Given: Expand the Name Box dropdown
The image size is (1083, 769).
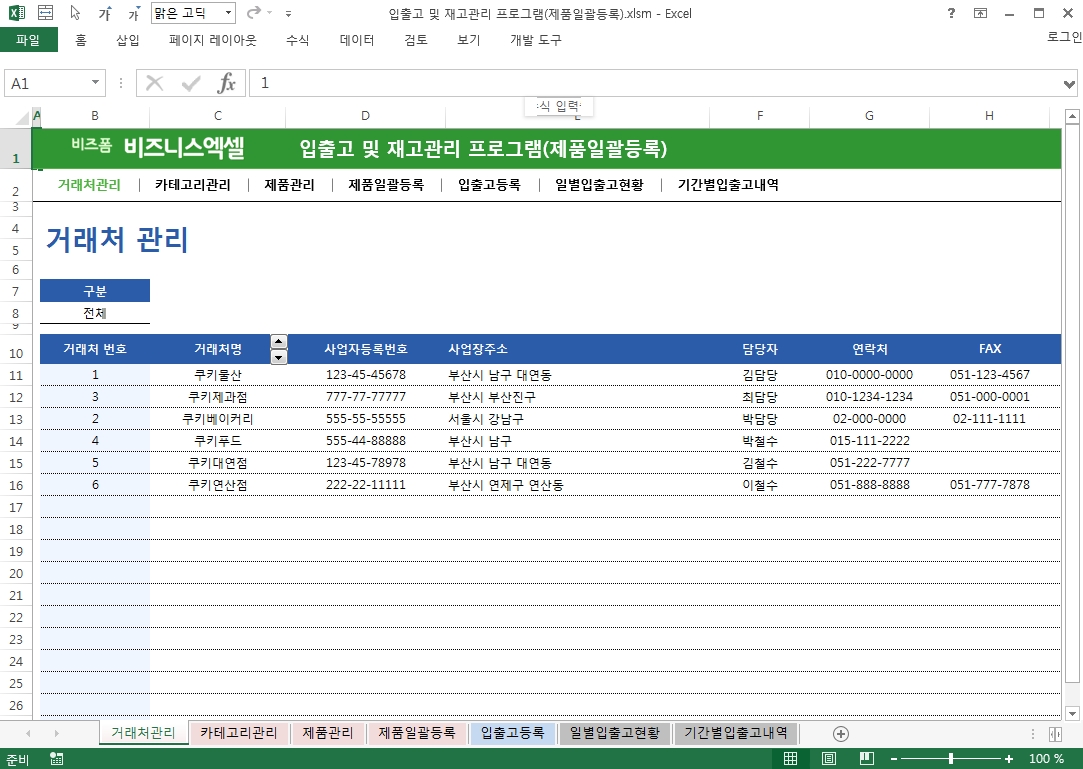Looking at the screenshot, I should (96, 84).
